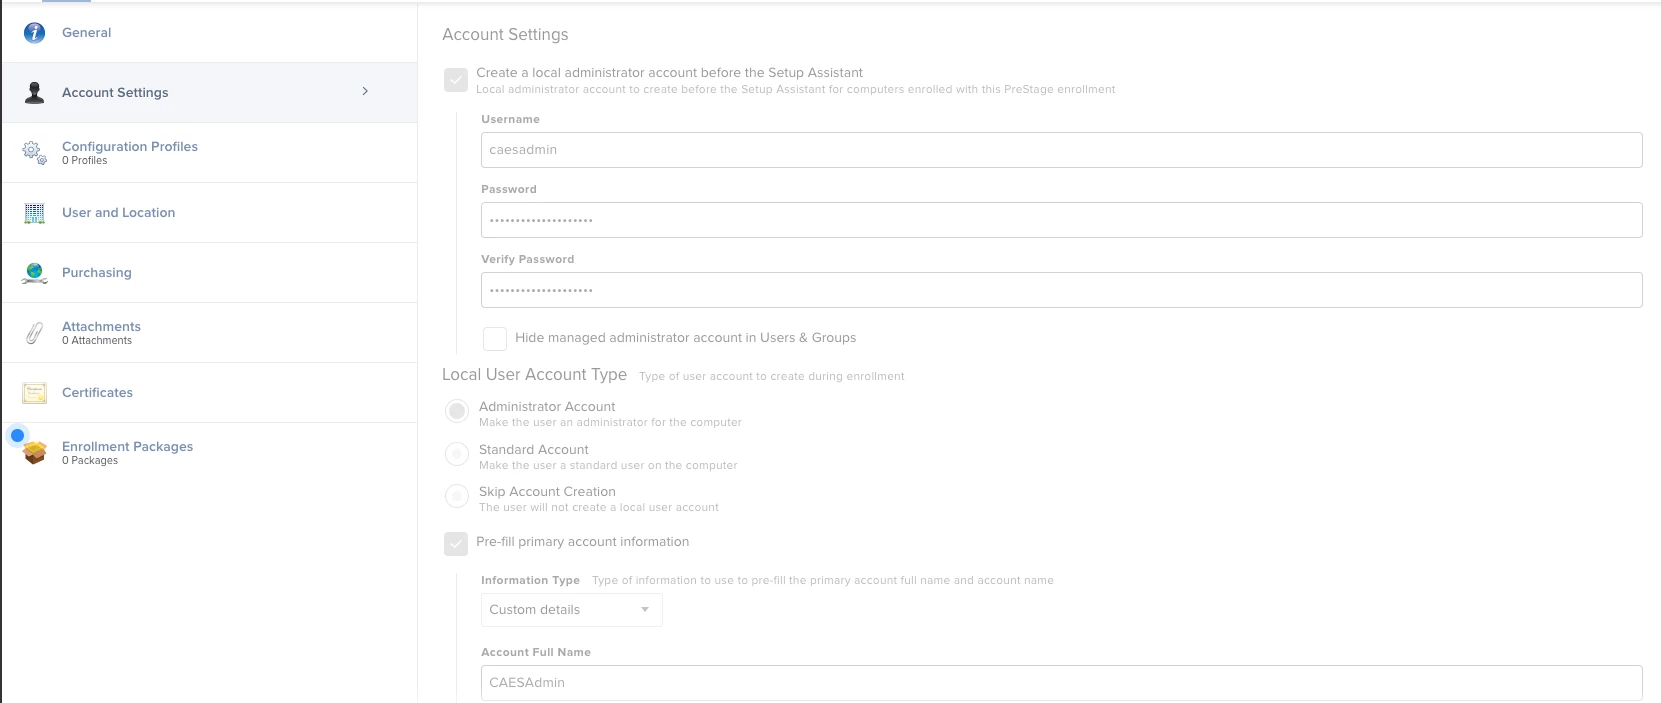Click the Attachments paperclip icon
The image size is (1661, 703).
coord(34,333)
